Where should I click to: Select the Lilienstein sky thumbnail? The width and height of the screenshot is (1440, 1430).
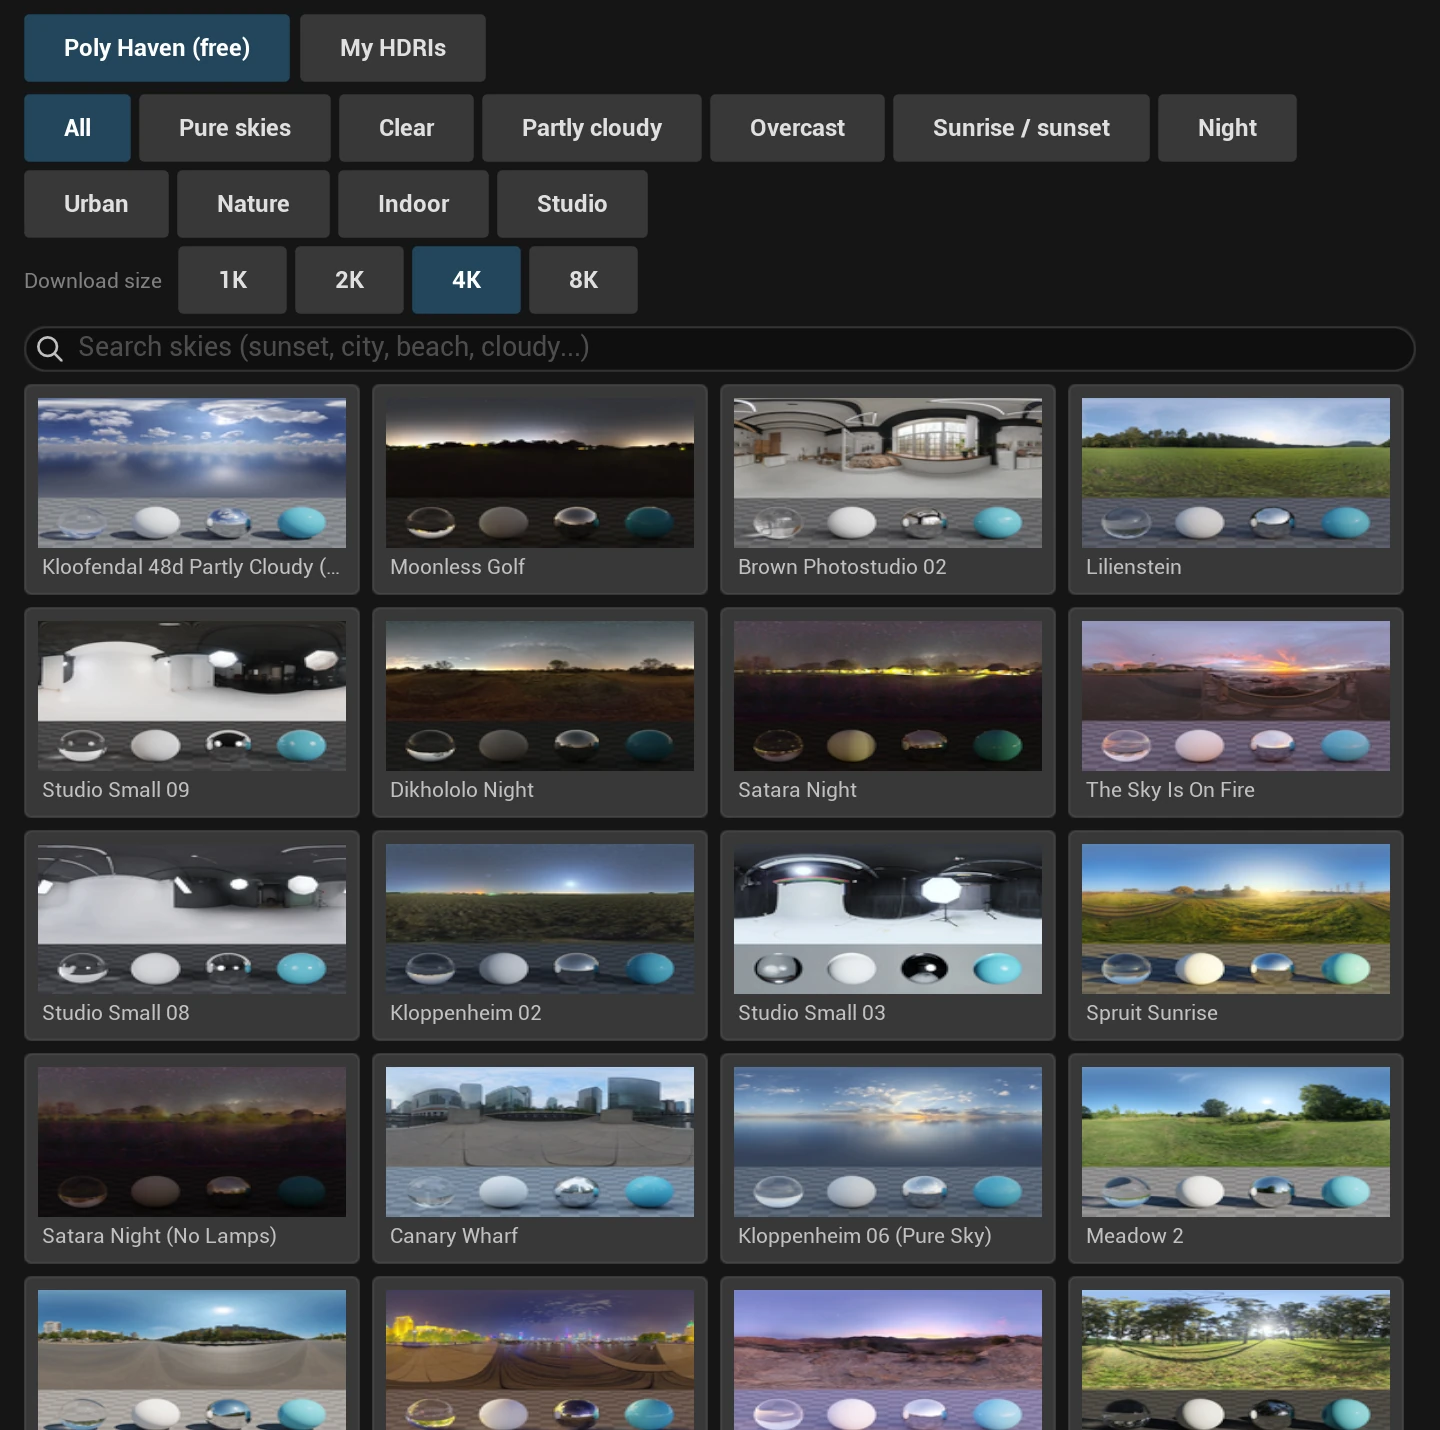pos(1236,490)
